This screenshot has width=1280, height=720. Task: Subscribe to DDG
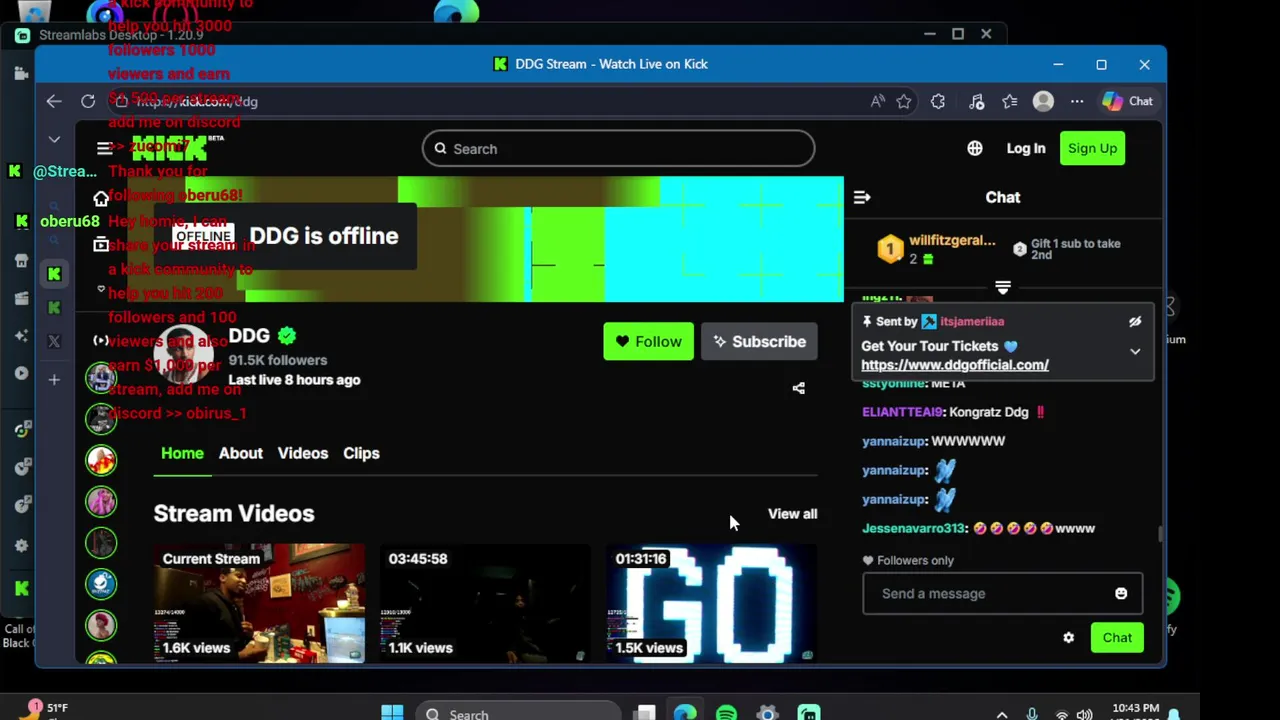click(759, 341)
